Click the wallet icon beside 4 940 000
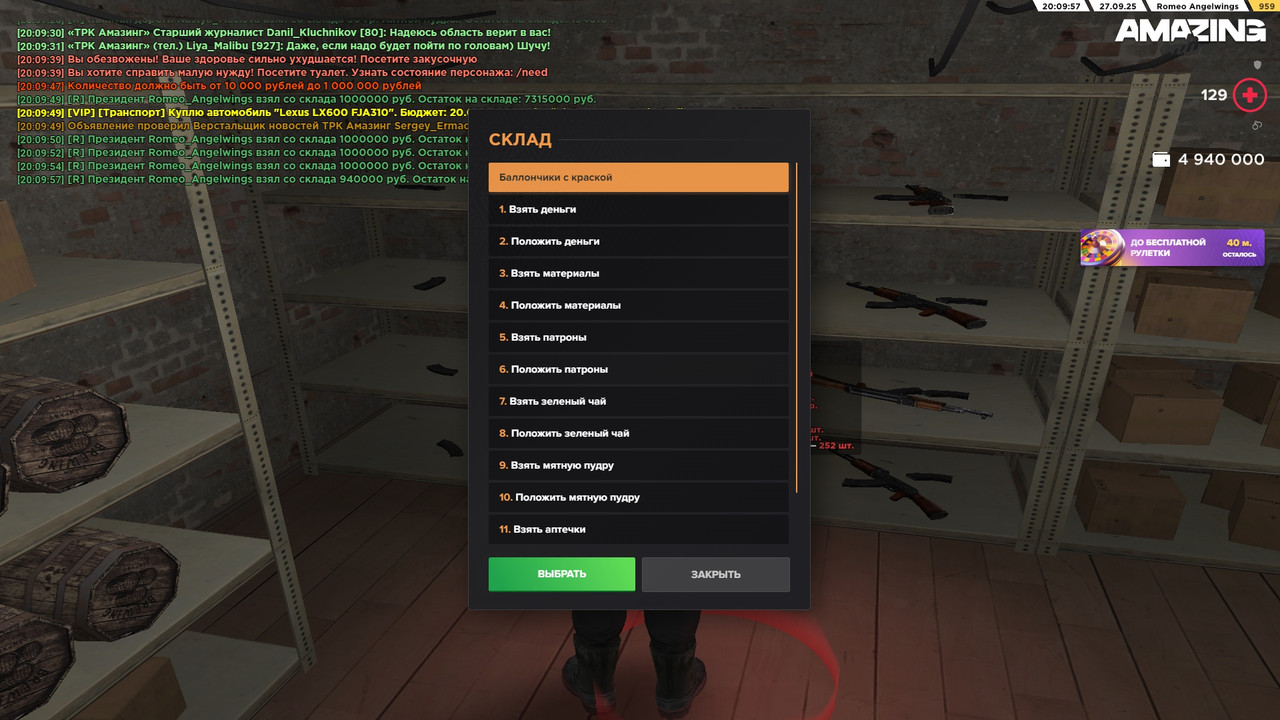The height and width of the screenshot is (720, 1280). [x=1161, y=159]
